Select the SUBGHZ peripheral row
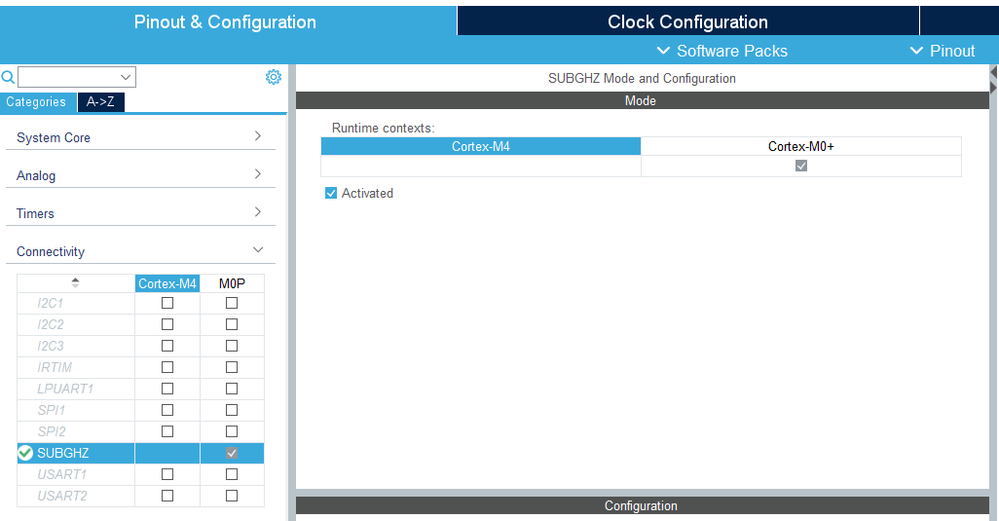 (140, 453)
